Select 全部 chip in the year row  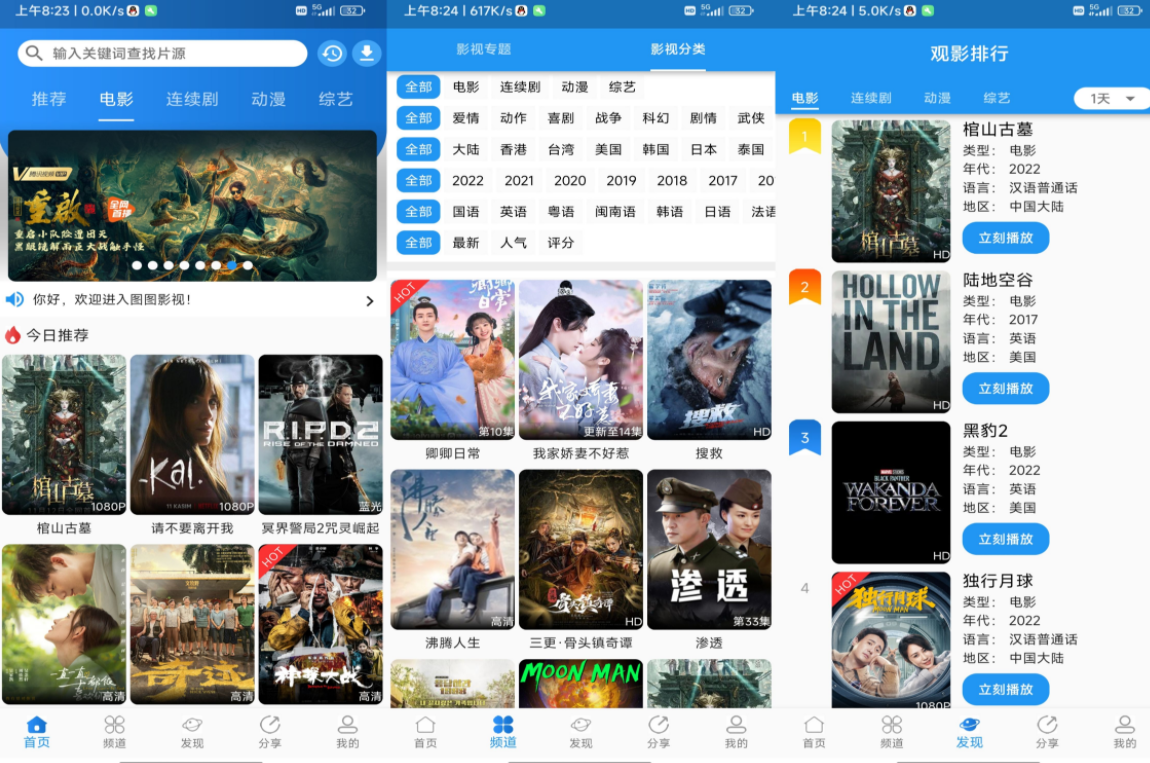[419, 180]
